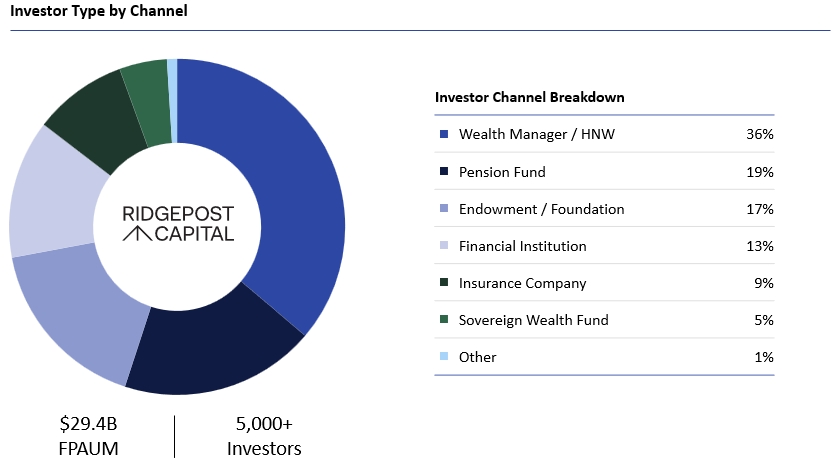The width and height of the screenshot is (833, 470).
Task: Click the Sovereign Wealth Fund legend swatch
Action: click(443, 320)
